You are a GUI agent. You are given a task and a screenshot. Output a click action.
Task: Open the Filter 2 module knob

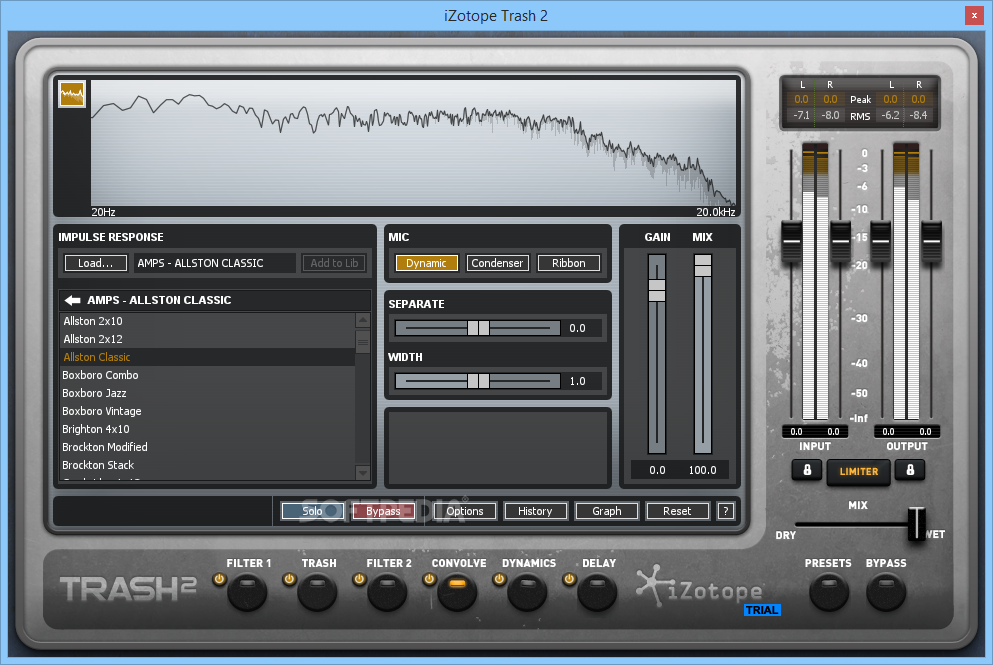[387, 592]
